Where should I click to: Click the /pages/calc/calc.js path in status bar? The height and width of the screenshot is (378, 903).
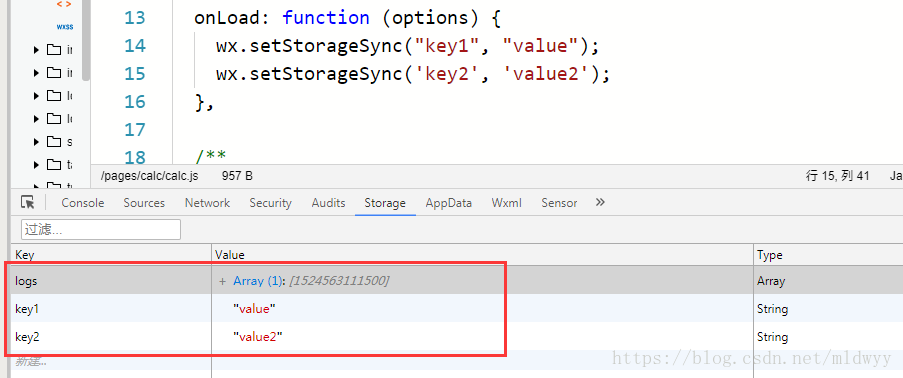(x=149, y=176)
